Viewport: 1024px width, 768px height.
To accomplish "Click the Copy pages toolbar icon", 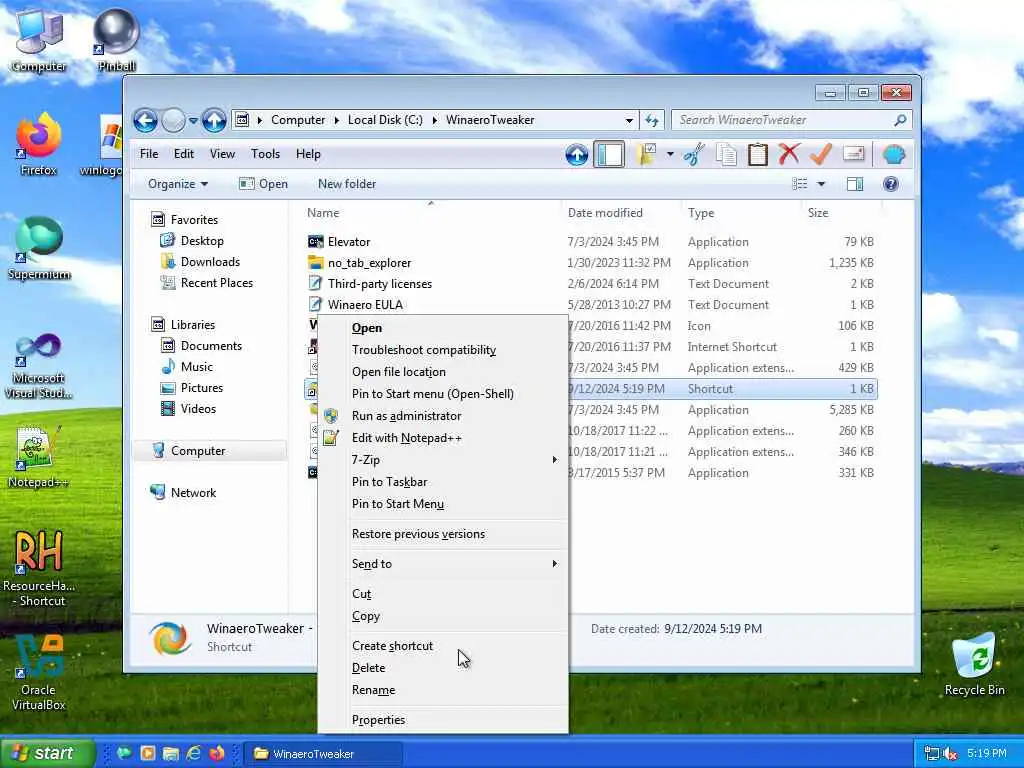I will [726, 155].
